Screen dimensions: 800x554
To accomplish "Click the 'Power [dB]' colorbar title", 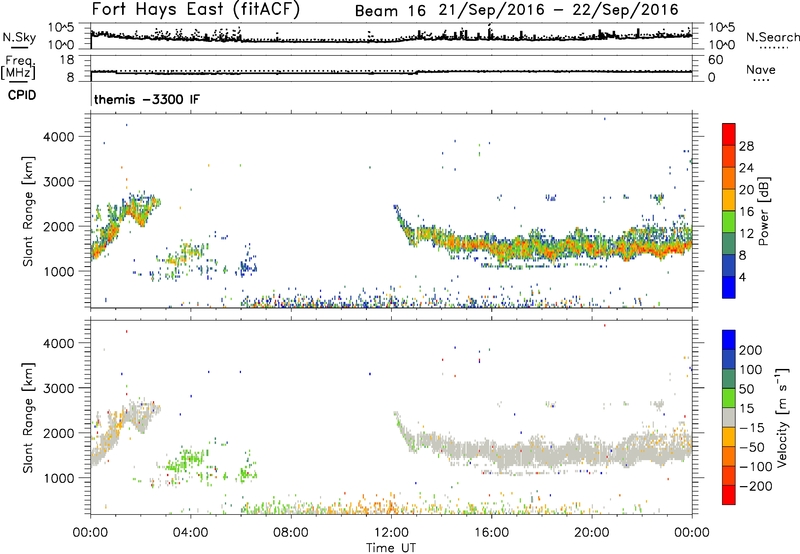I will coord(763,211).
